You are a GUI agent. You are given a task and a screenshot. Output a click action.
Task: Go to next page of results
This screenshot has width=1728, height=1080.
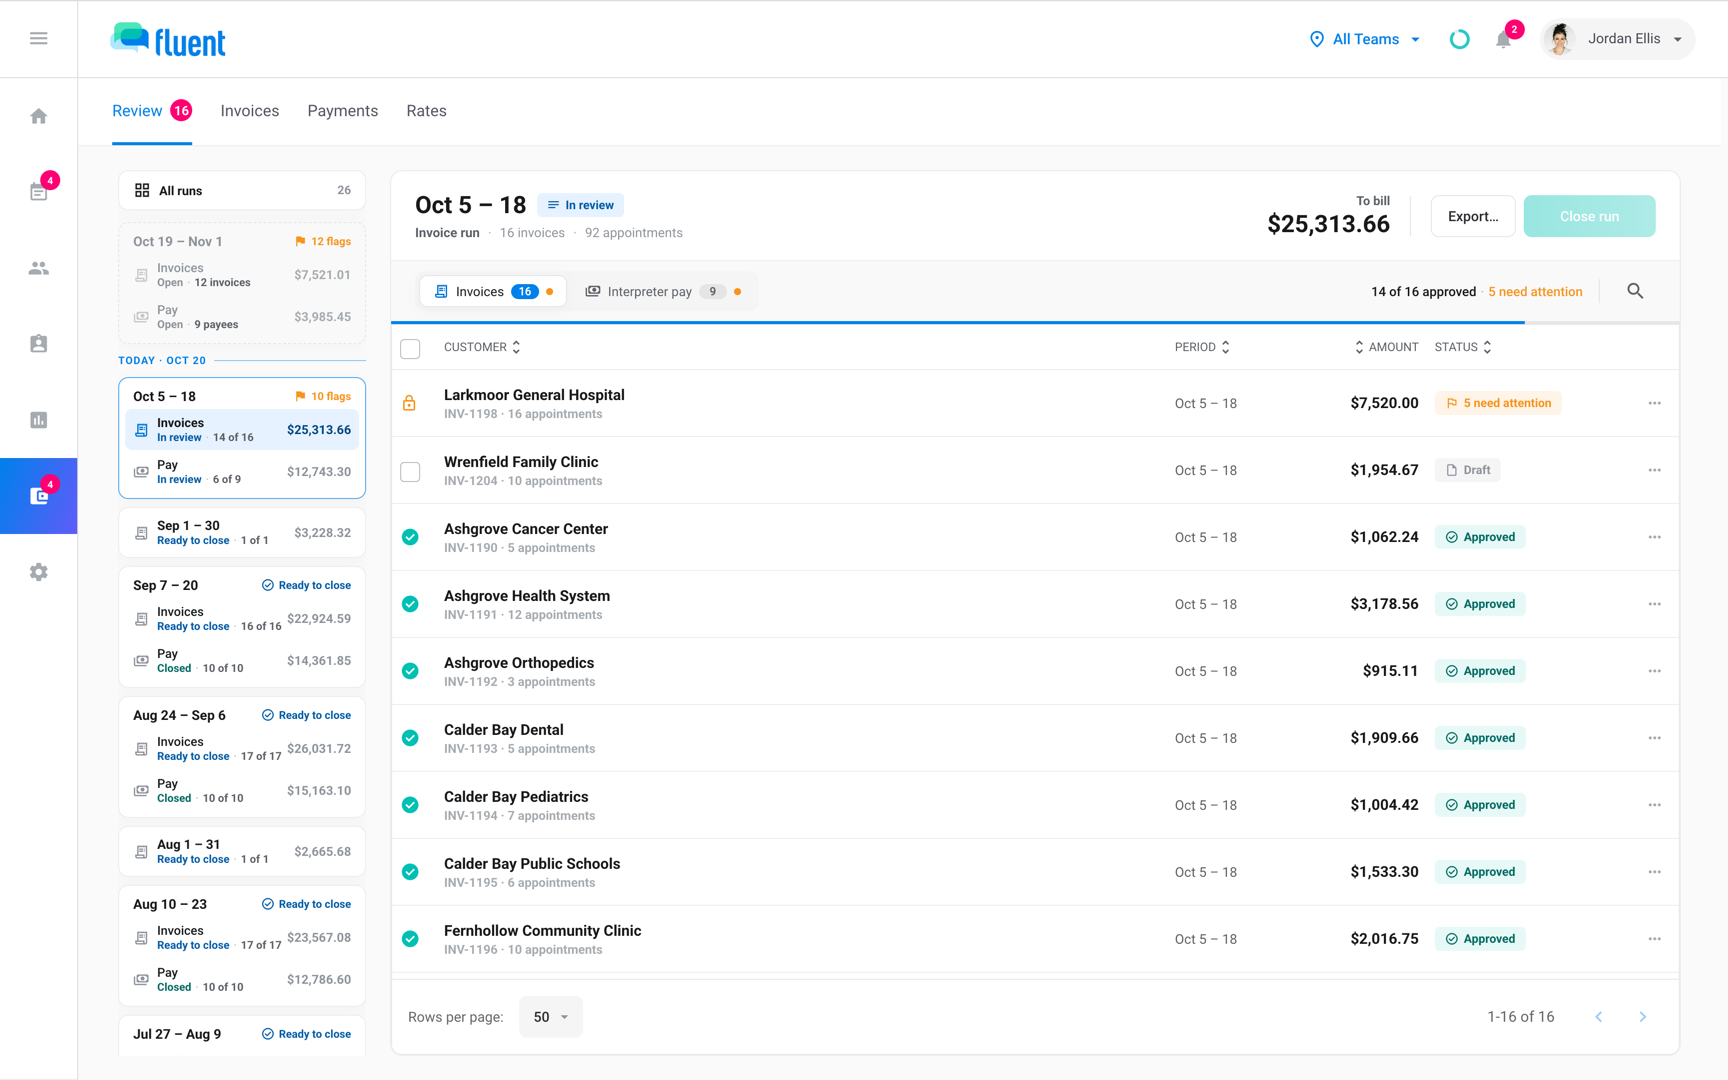point(1642,1017)
